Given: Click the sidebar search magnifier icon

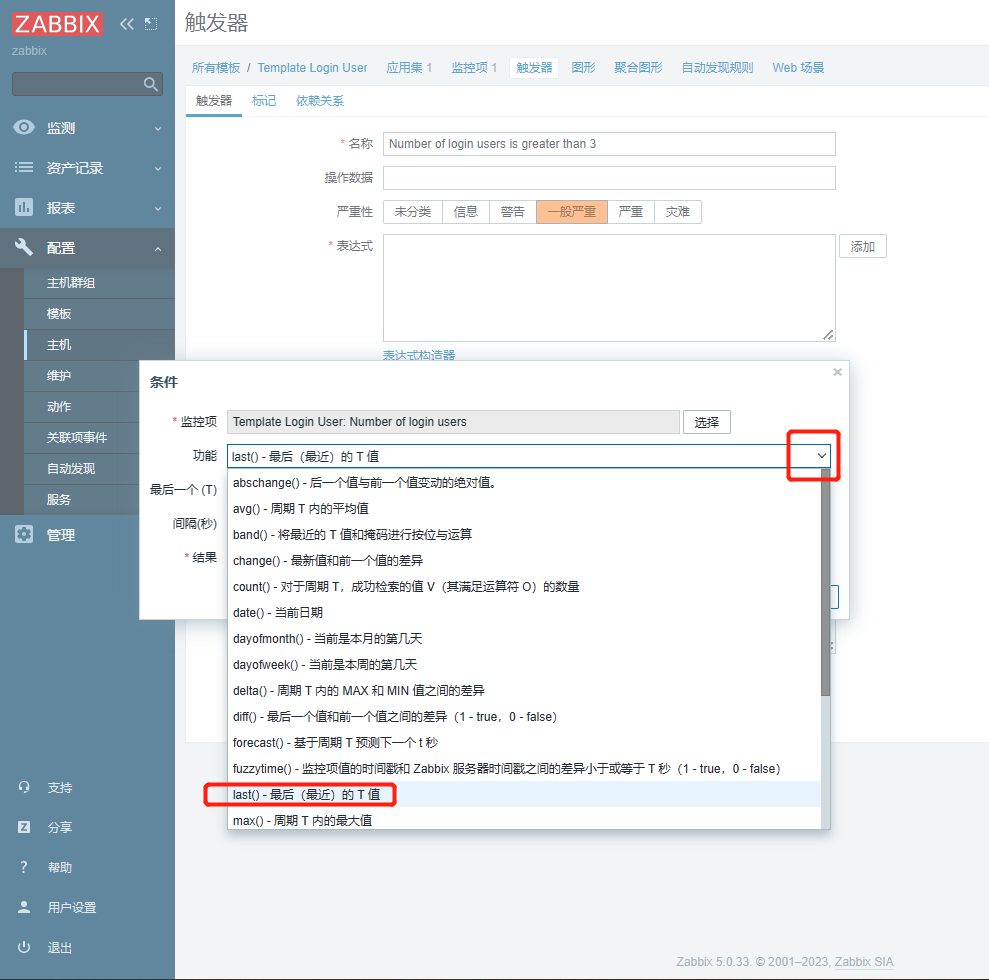Looking at the screenshot, I should point(150,84).
